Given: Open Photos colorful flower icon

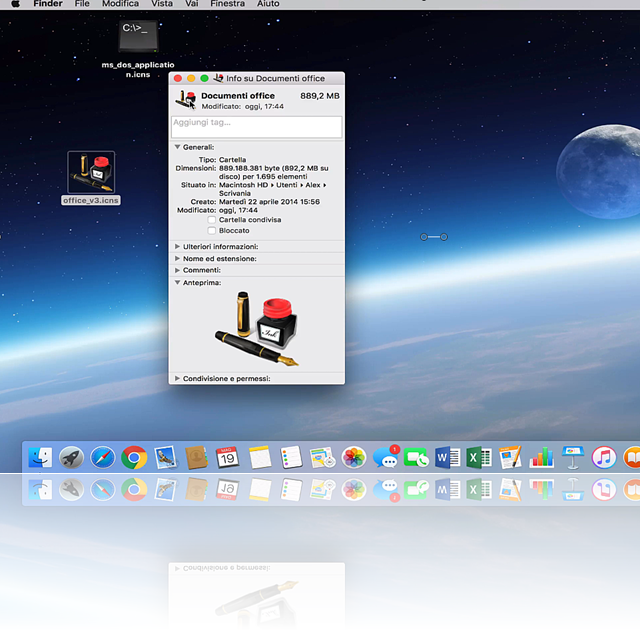Looking at the screenshot, I should pyautogui.click(x=353, y=457).
